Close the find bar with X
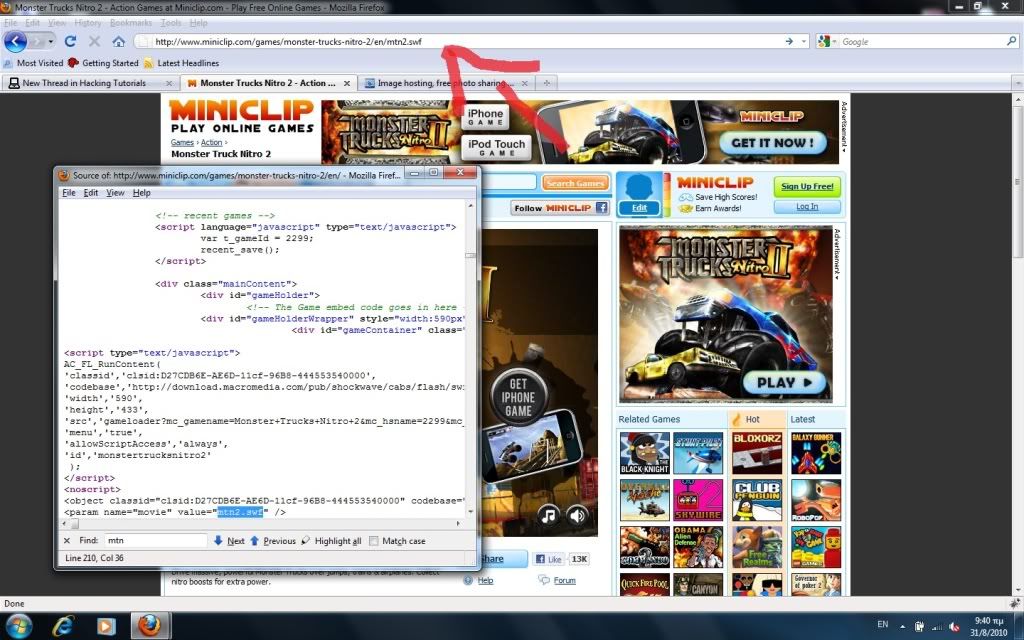 [67, 541]
